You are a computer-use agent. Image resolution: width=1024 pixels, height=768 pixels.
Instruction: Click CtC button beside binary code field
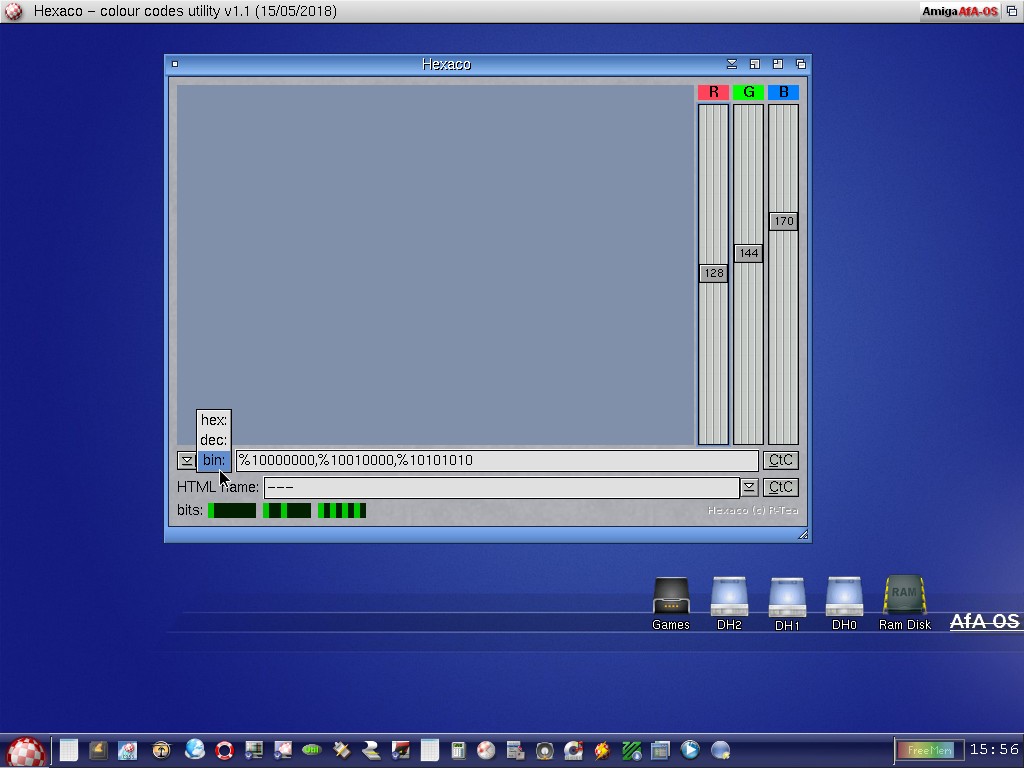click(x=780, y=460)
